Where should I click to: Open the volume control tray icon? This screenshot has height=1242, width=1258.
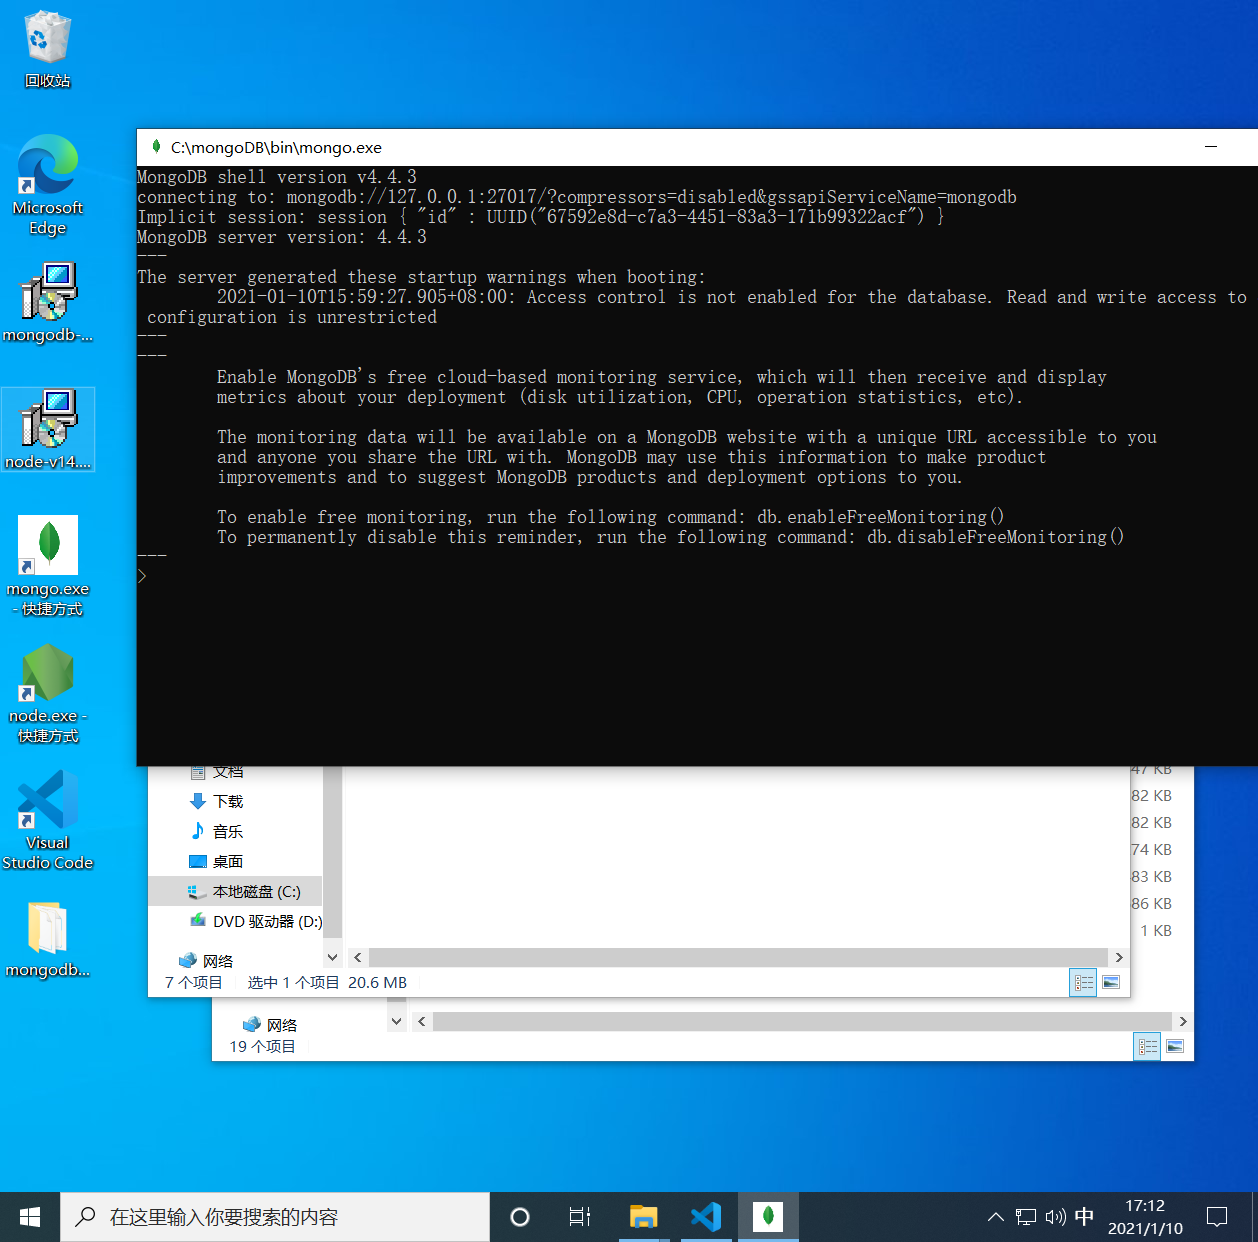click(x=1055, y=1217)
